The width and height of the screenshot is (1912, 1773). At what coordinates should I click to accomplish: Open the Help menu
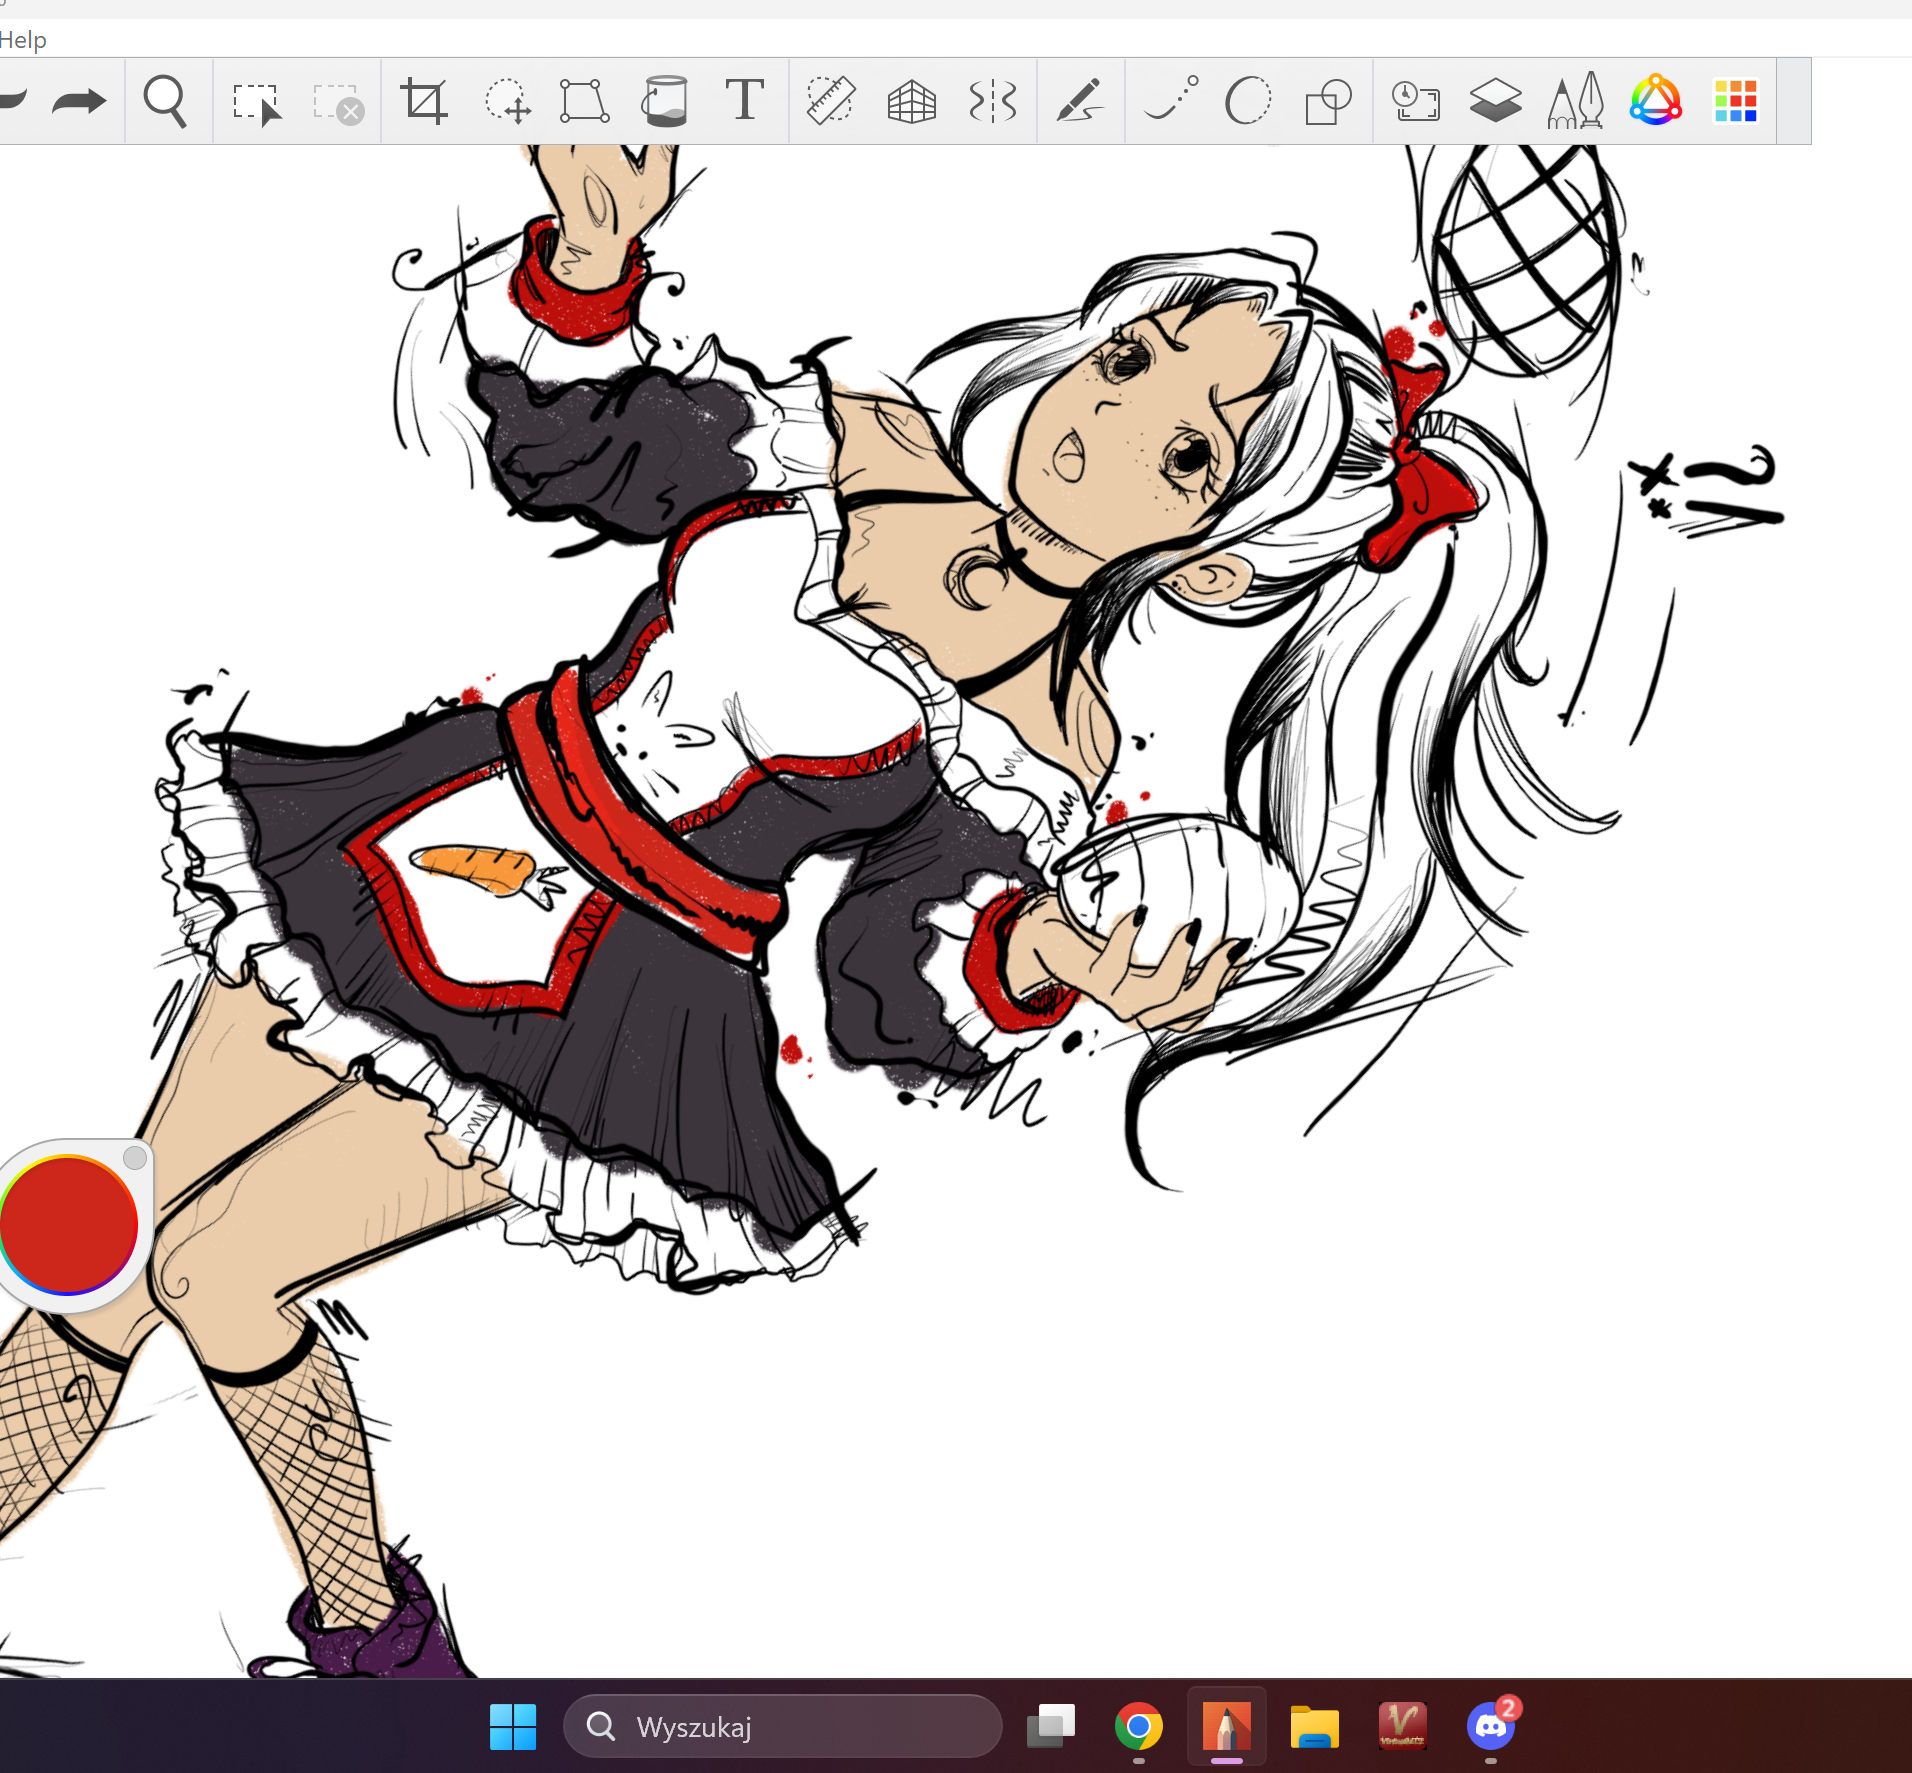[22, 40]
